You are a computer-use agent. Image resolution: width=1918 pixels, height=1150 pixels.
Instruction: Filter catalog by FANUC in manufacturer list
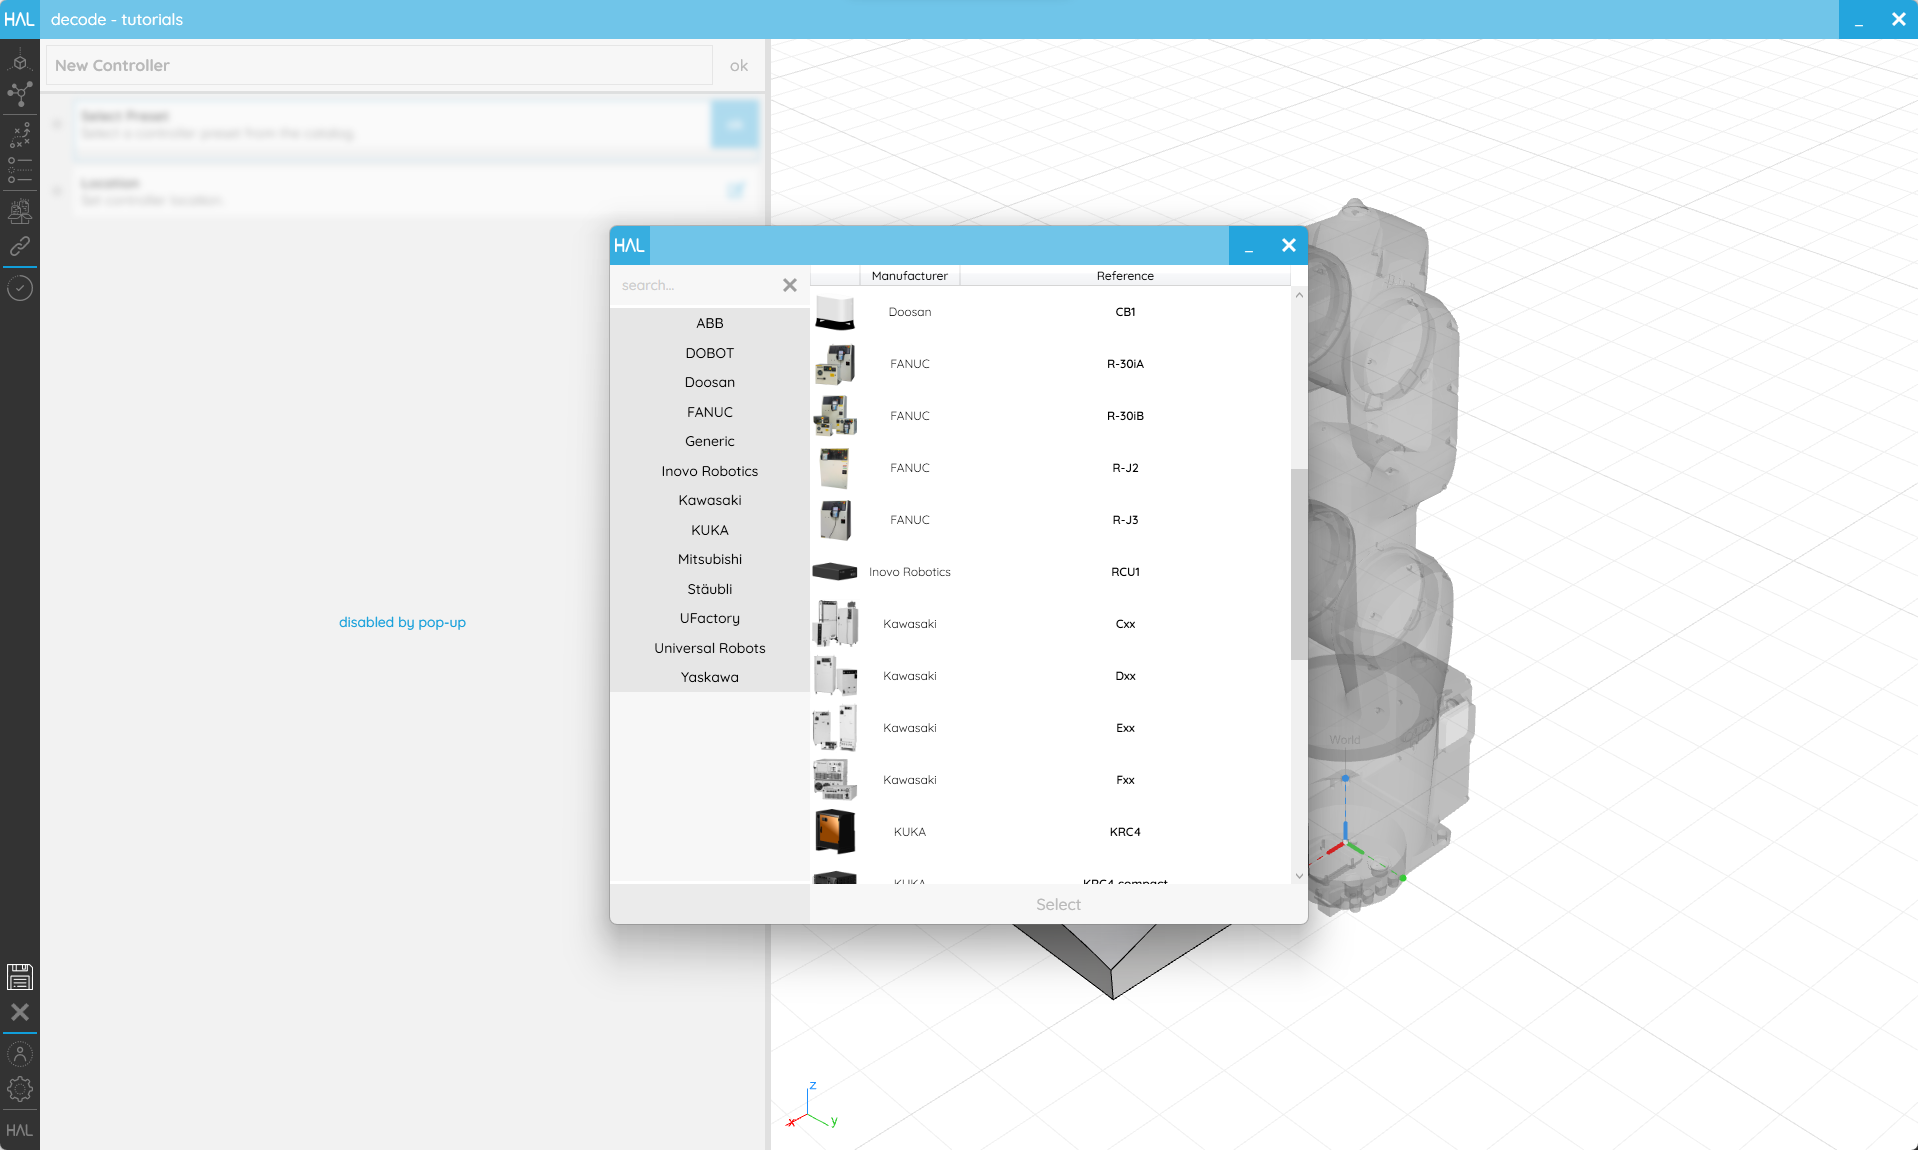[710, 412]
